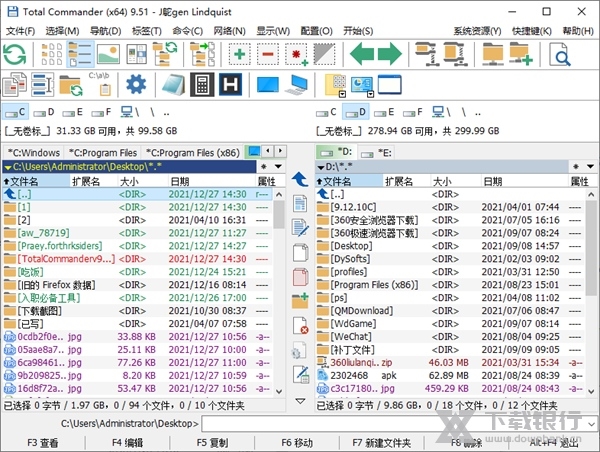The image size is (600, 452).
Task: Sort left panel by 日期 column header
Action: click(x=211, y=181)
